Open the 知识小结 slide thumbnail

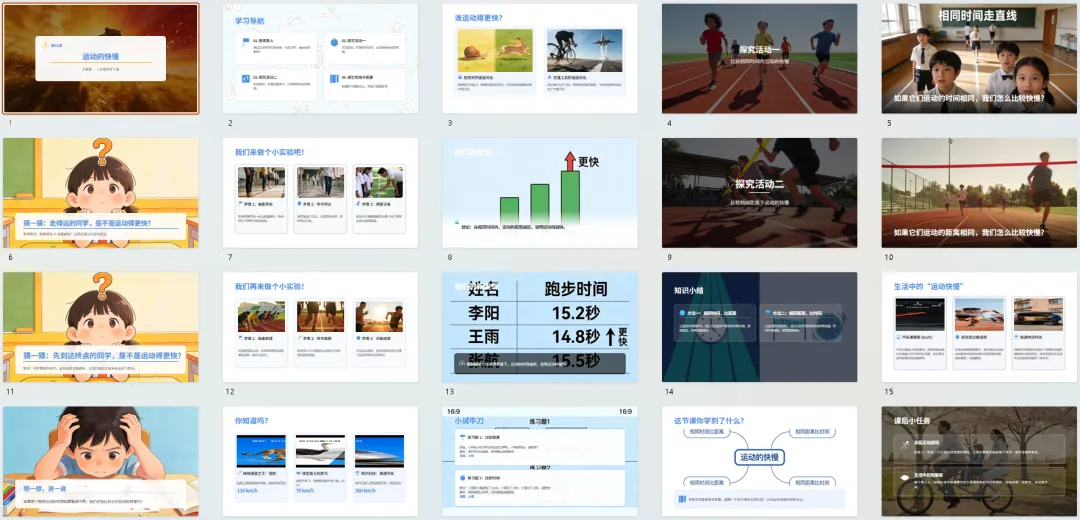coord(760,327)
